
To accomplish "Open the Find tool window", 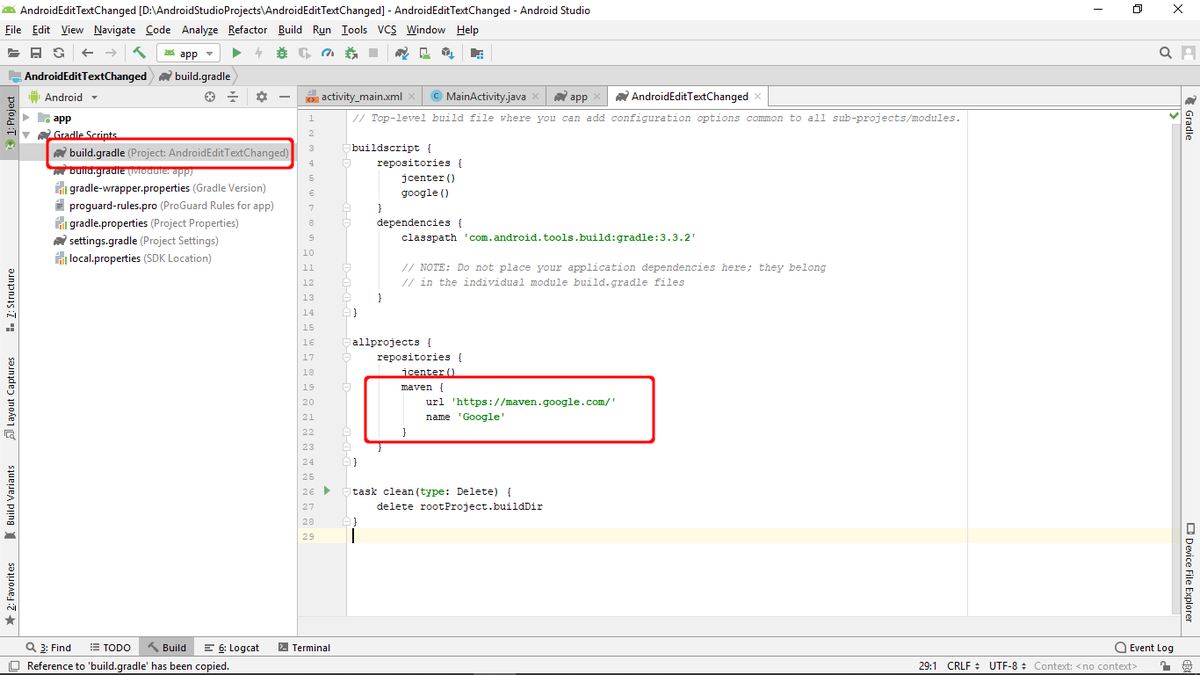I will (49, 647).
